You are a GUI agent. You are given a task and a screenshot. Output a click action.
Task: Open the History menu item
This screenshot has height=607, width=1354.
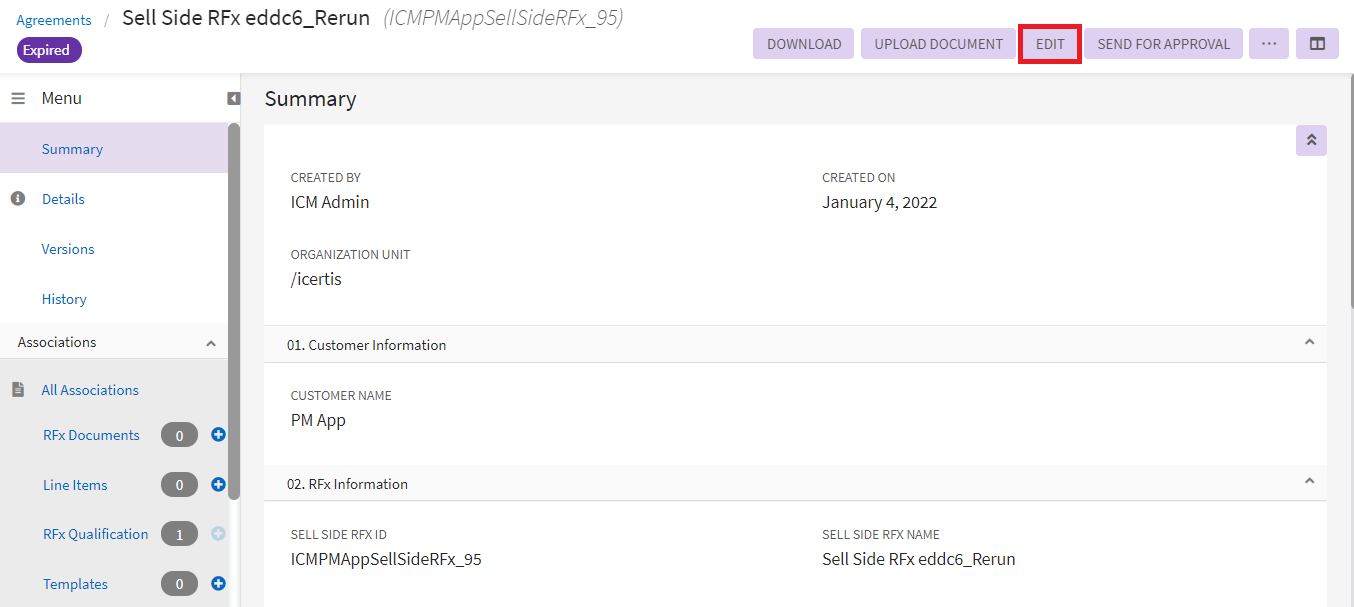[x=64, y=299]
